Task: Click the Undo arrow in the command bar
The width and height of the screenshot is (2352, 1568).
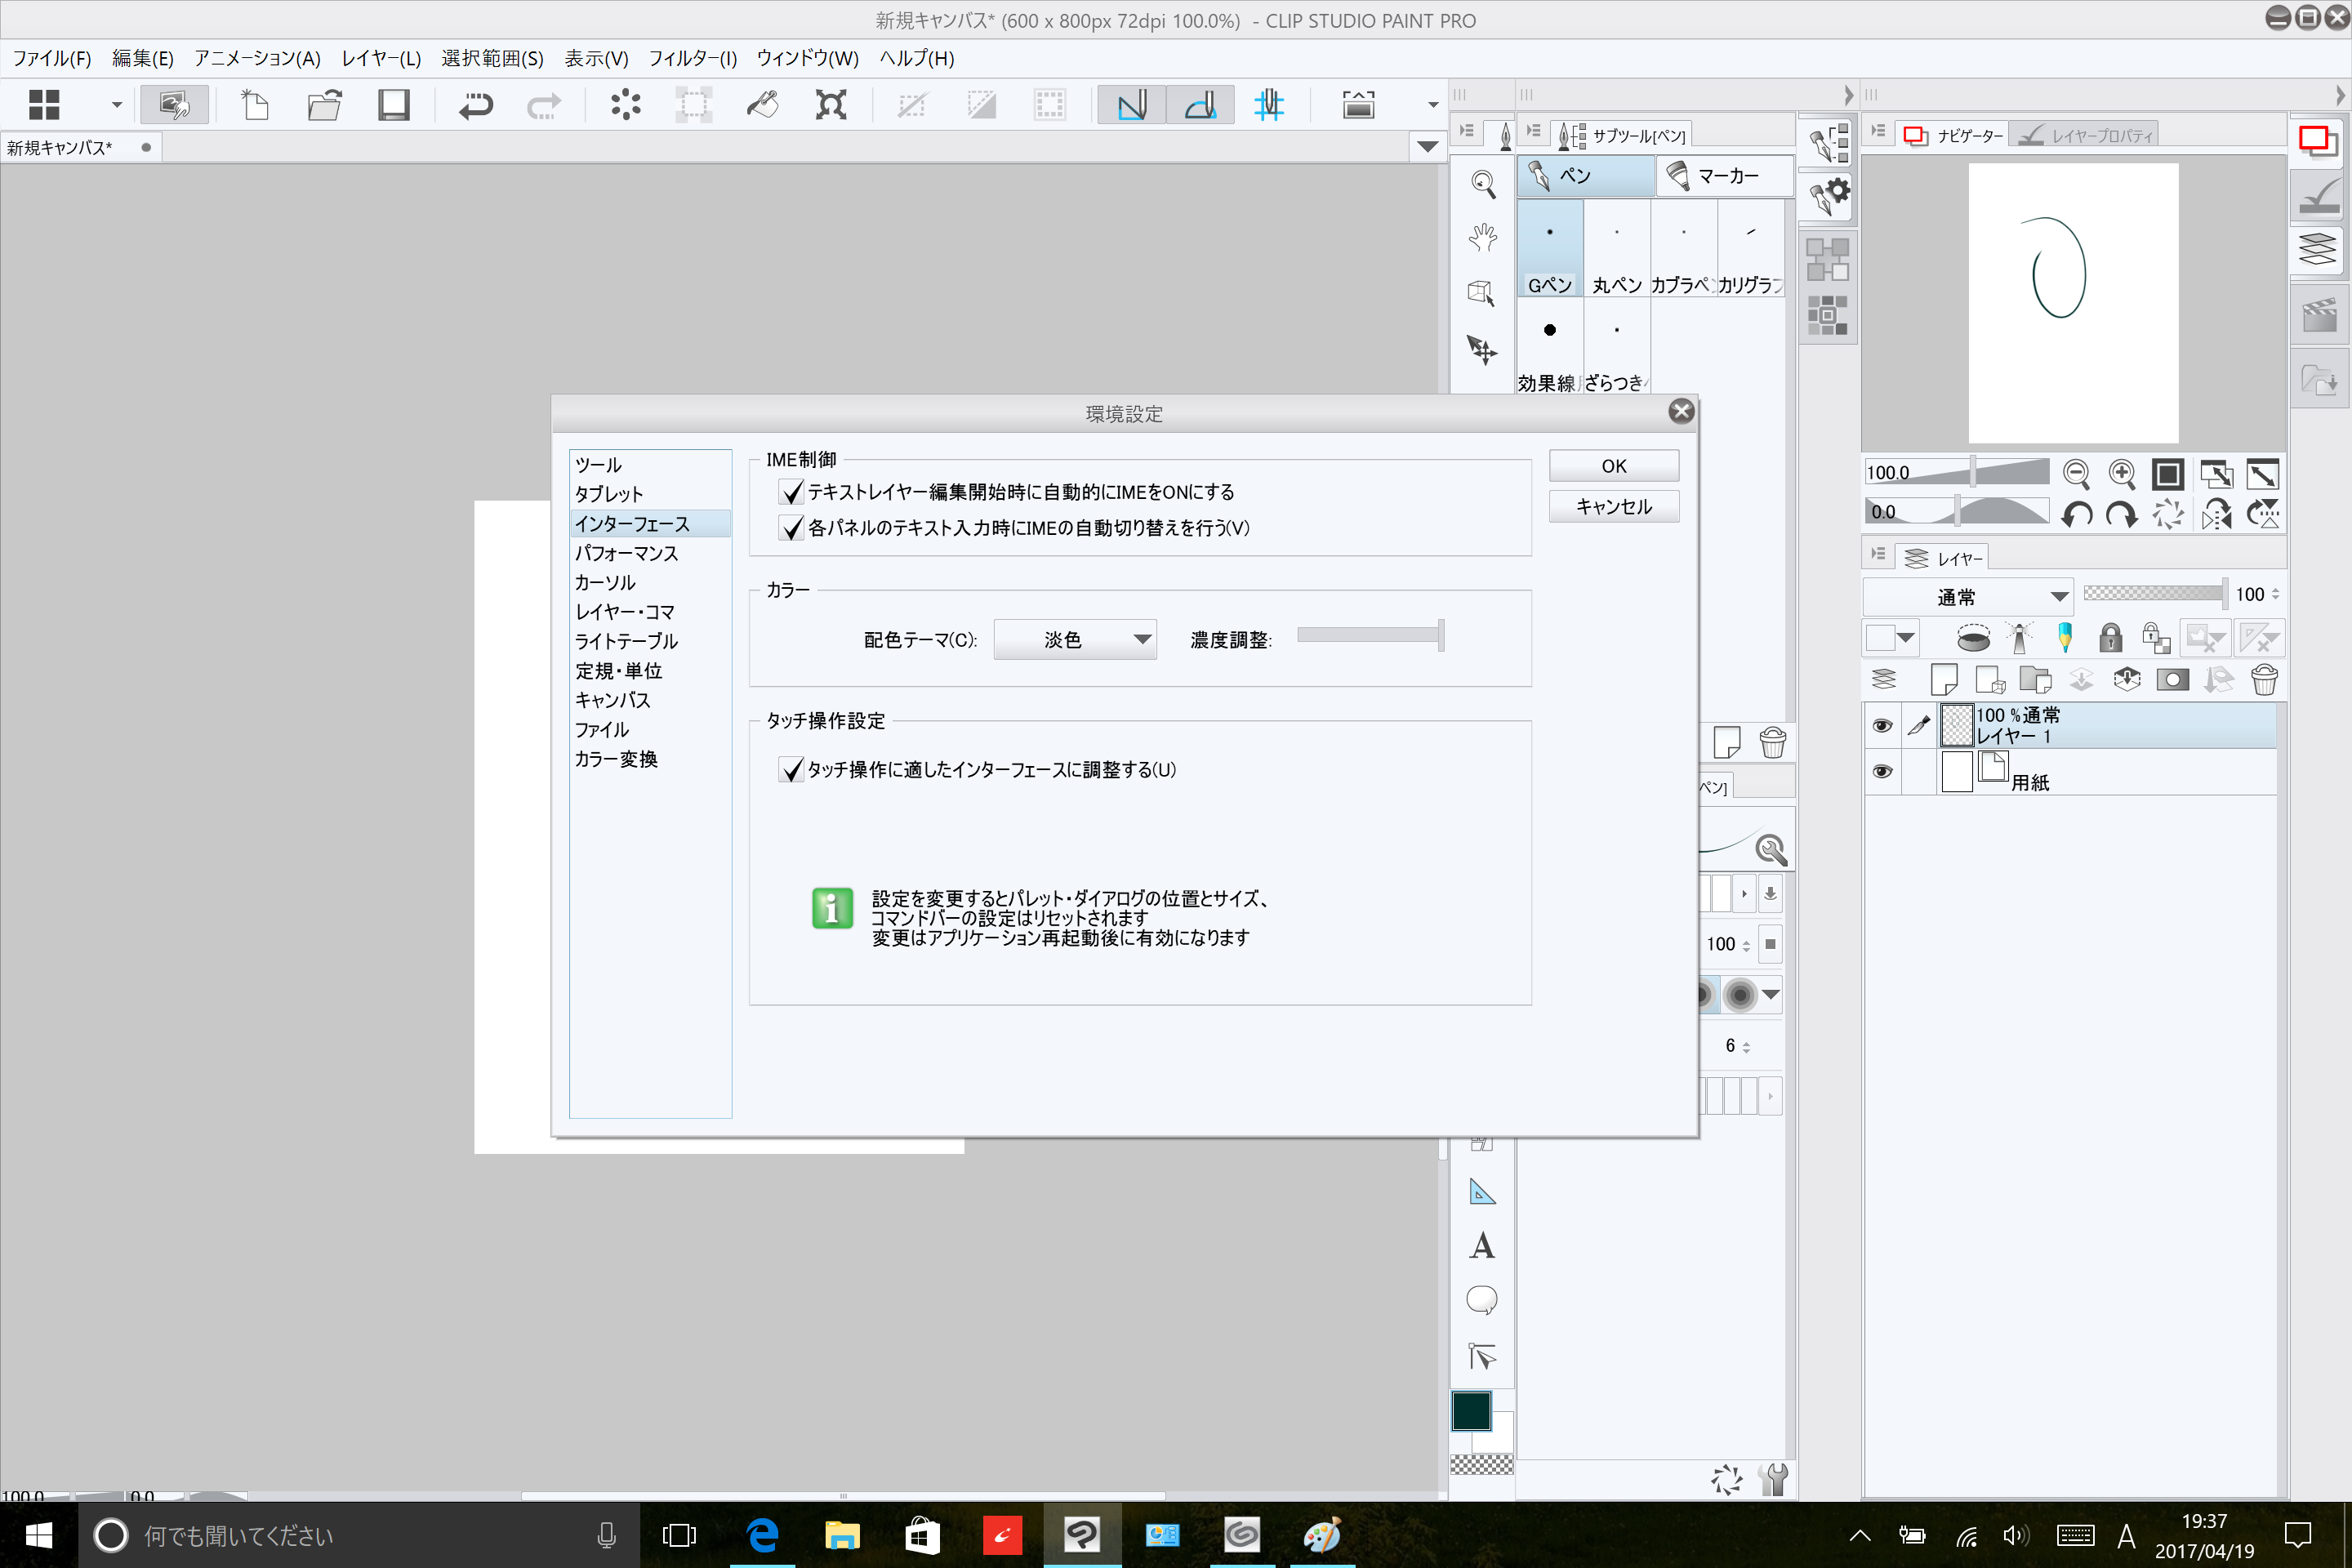Action: (475, 105)
